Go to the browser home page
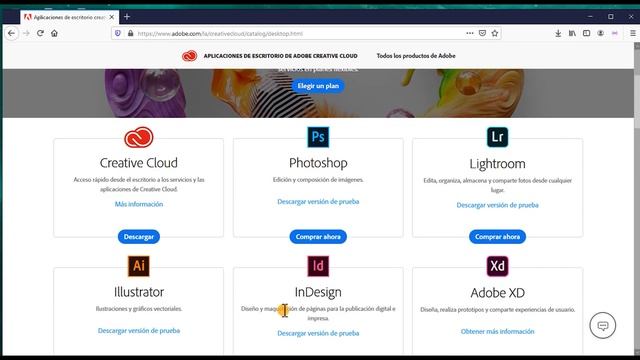 (54, 33)
